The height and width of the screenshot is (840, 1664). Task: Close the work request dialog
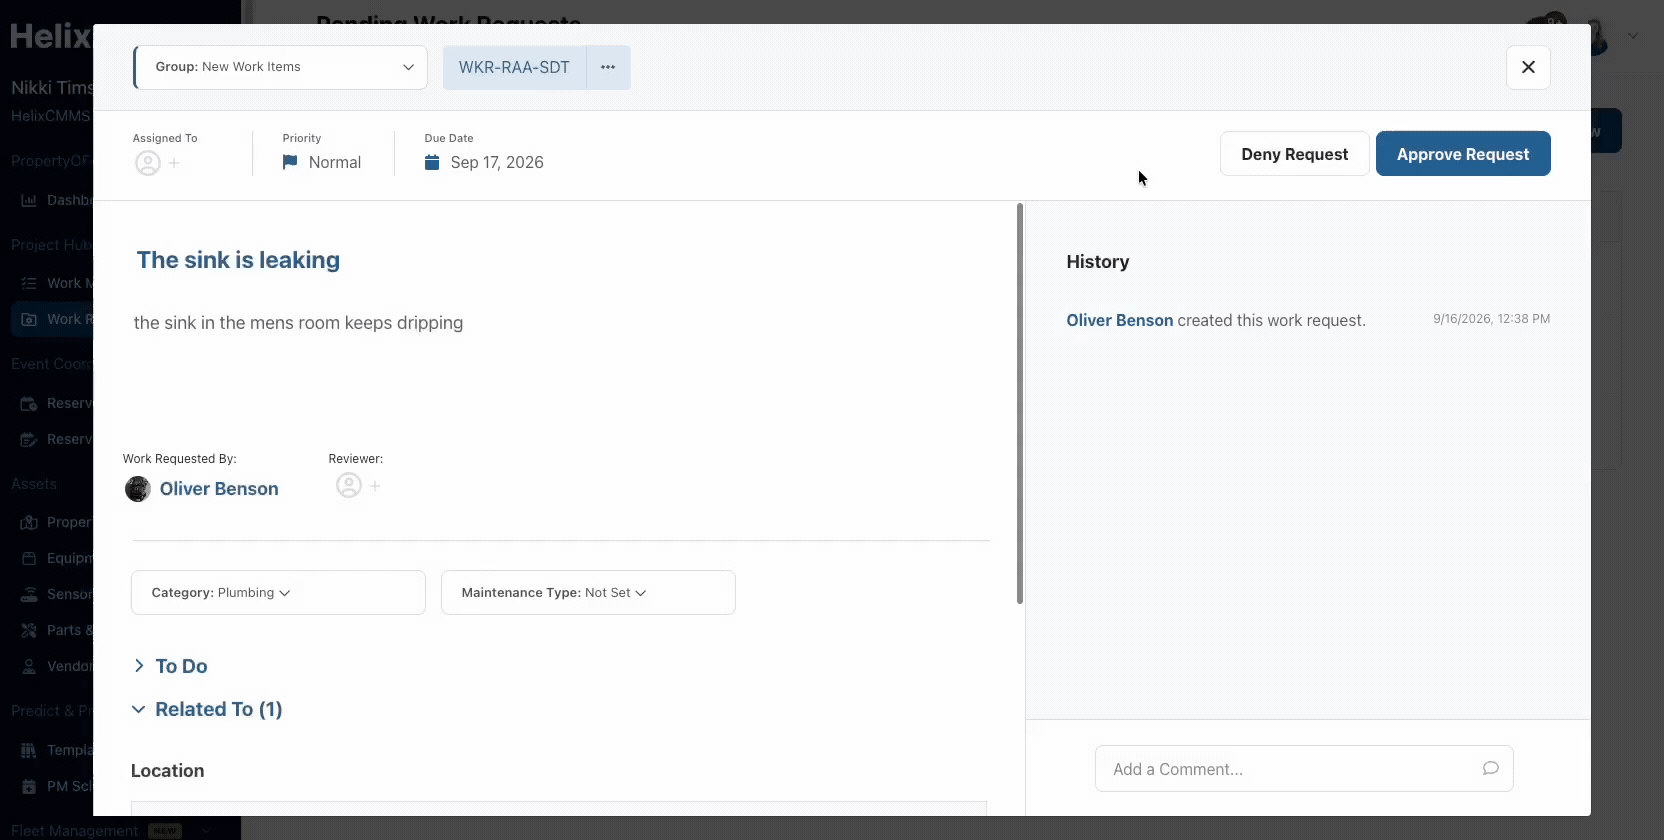pyautogui.click(x=1528, y=67)
